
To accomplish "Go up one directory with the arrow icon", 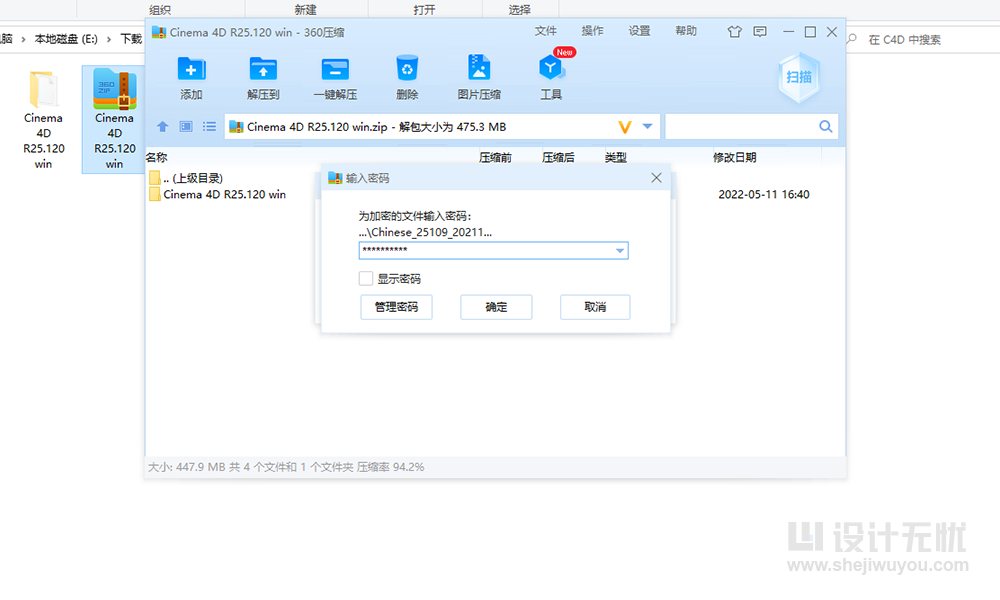I will (x=163, y=127).
